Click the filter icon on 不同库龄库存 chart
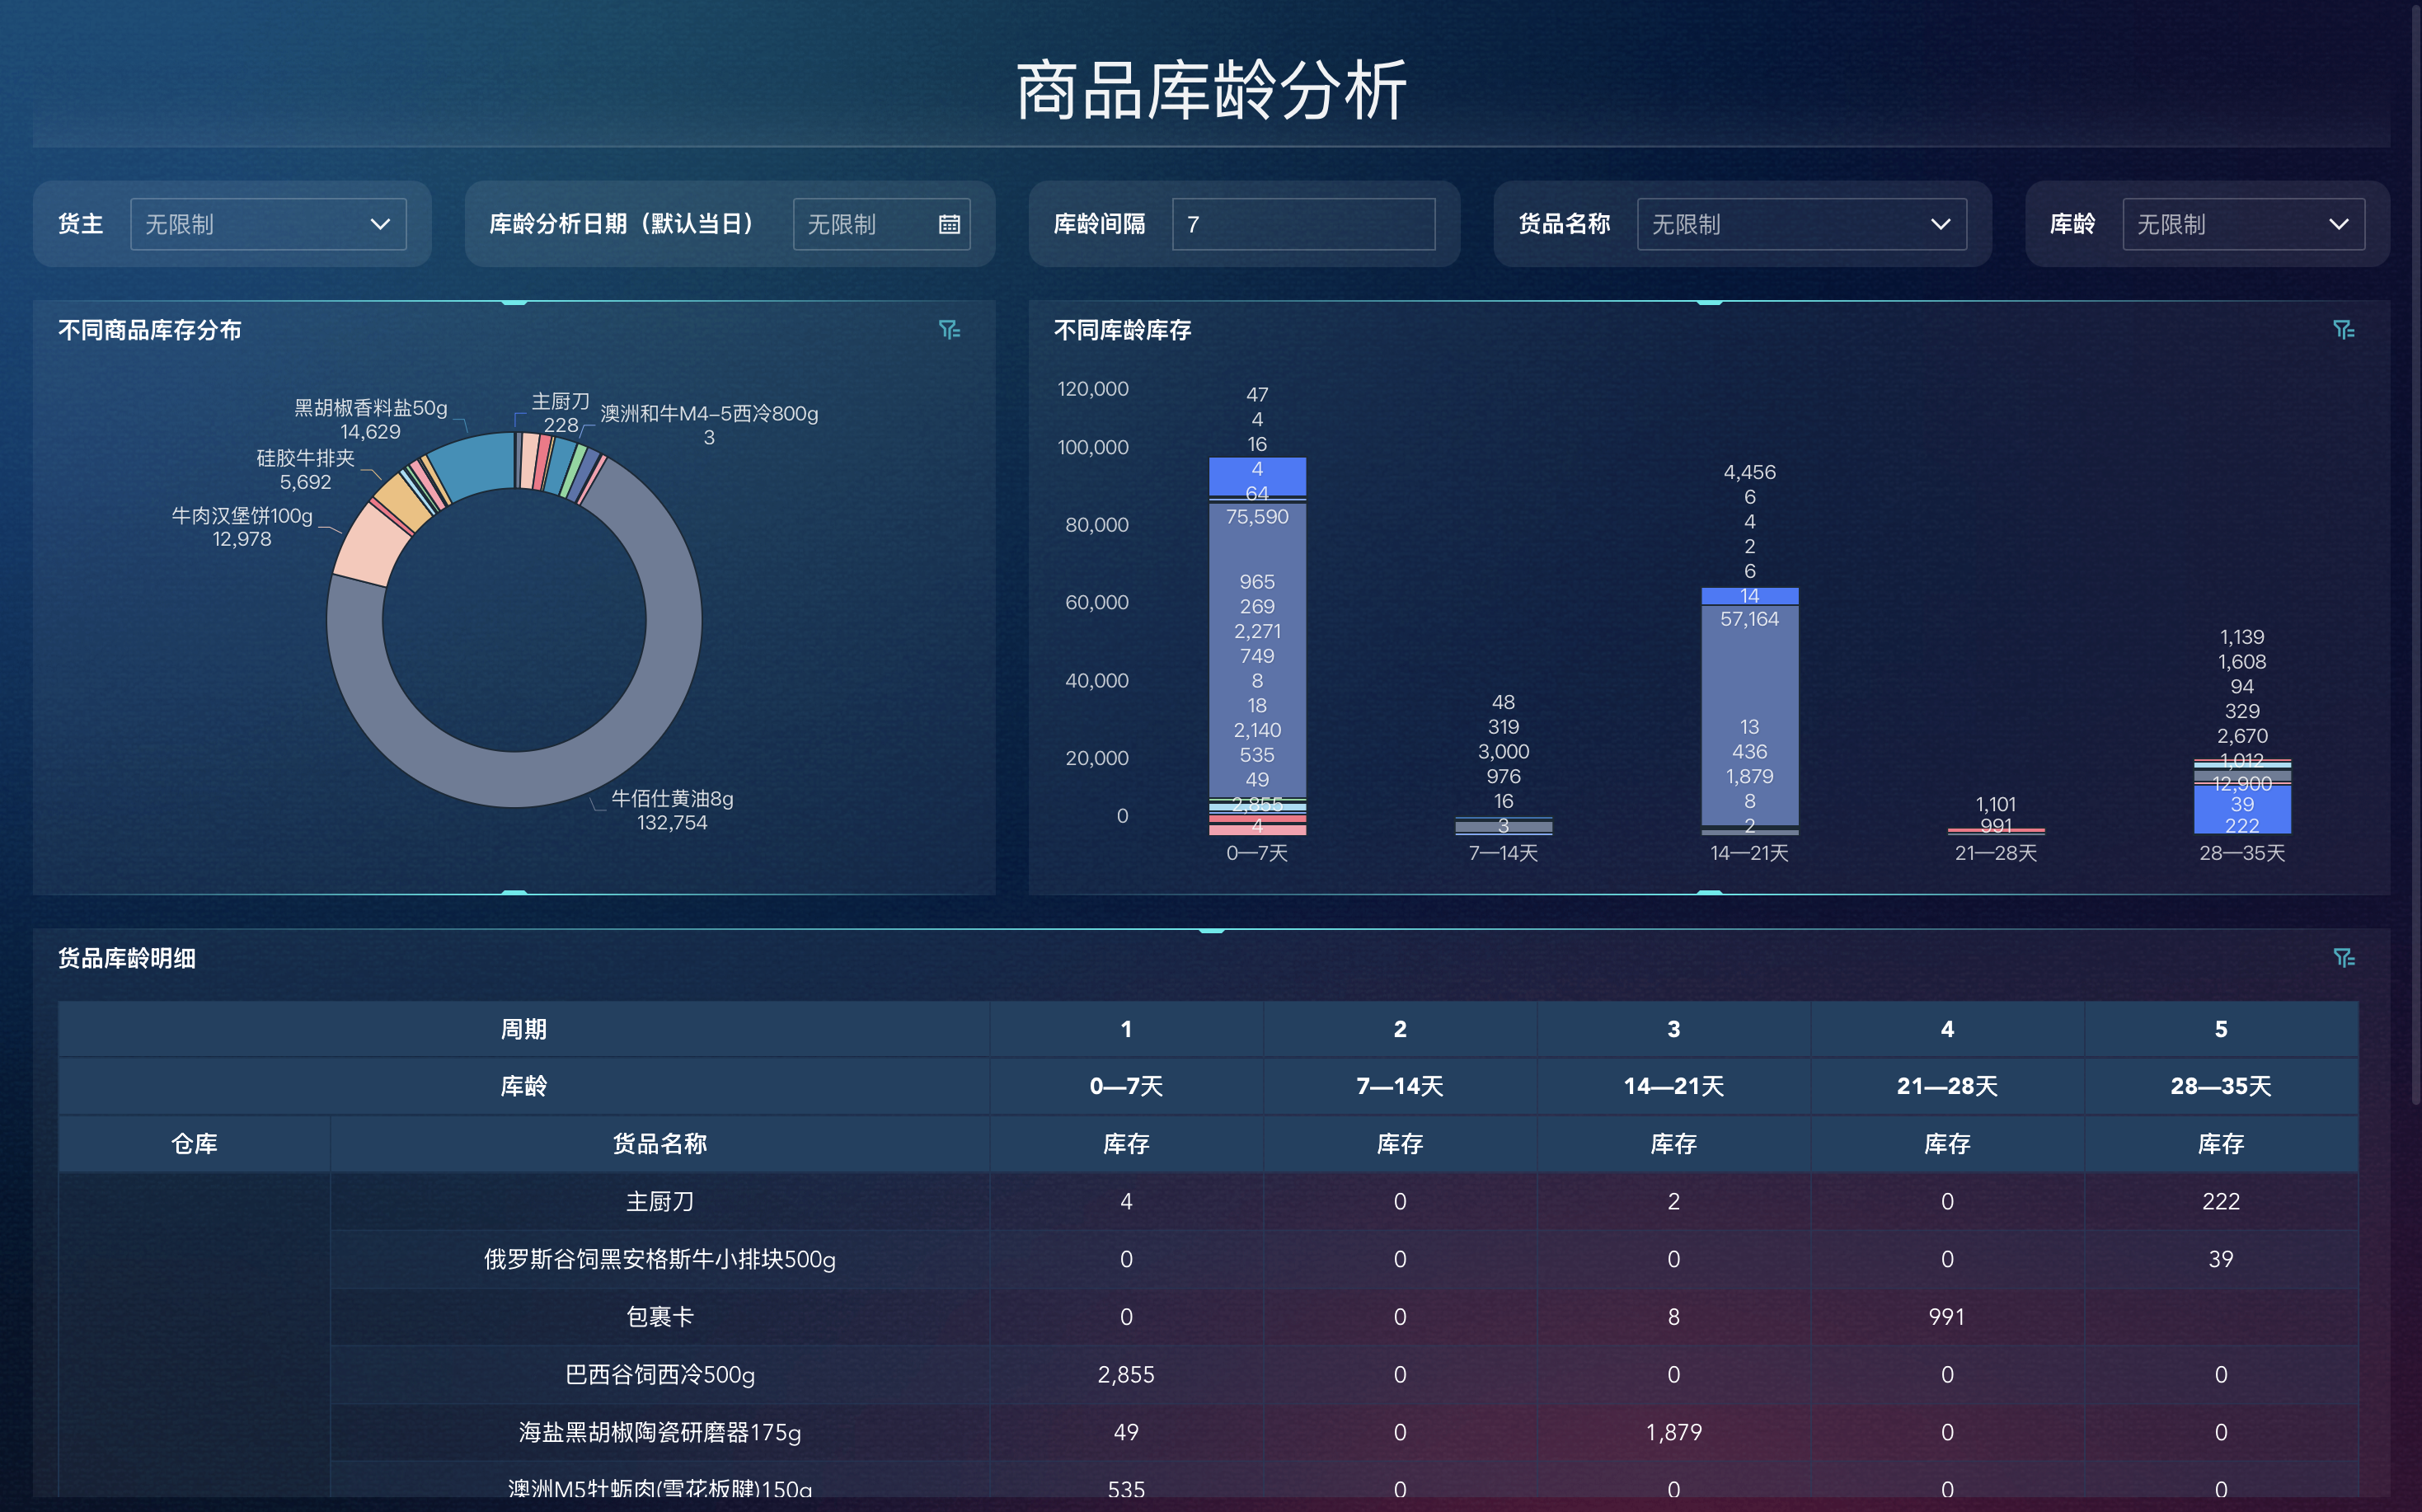This screenshot has width=2422, height=1512. pyautogui.click(x=2345, y=329)
